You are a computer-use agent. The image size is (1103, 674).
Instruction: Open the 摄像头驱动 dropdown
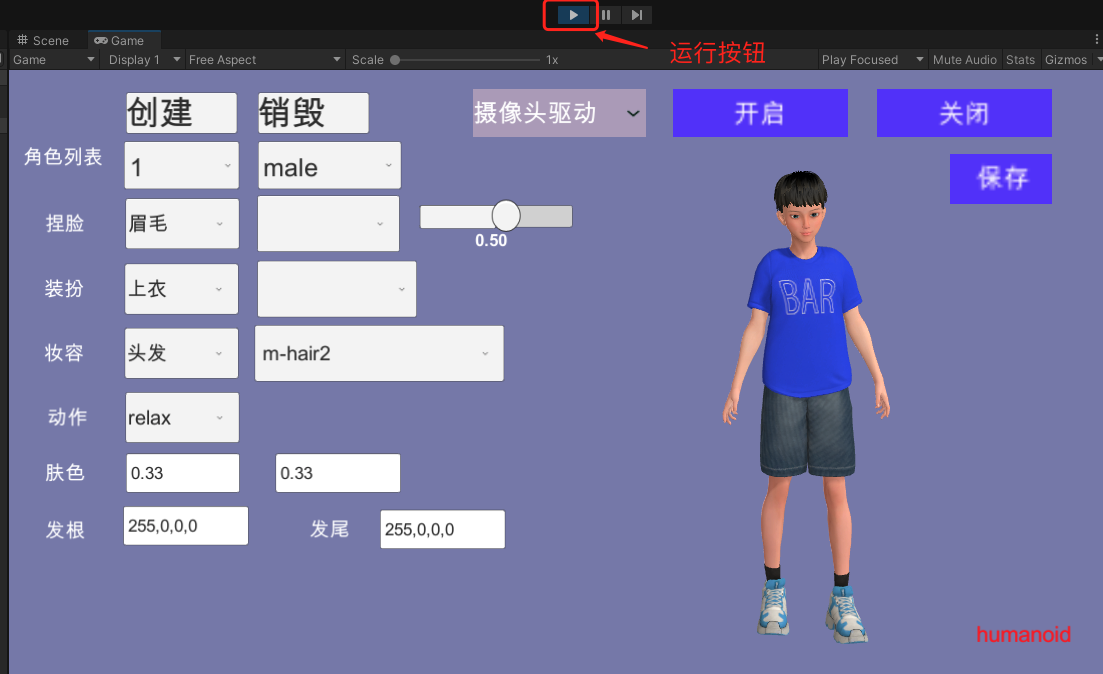click(x=559, y=113)
